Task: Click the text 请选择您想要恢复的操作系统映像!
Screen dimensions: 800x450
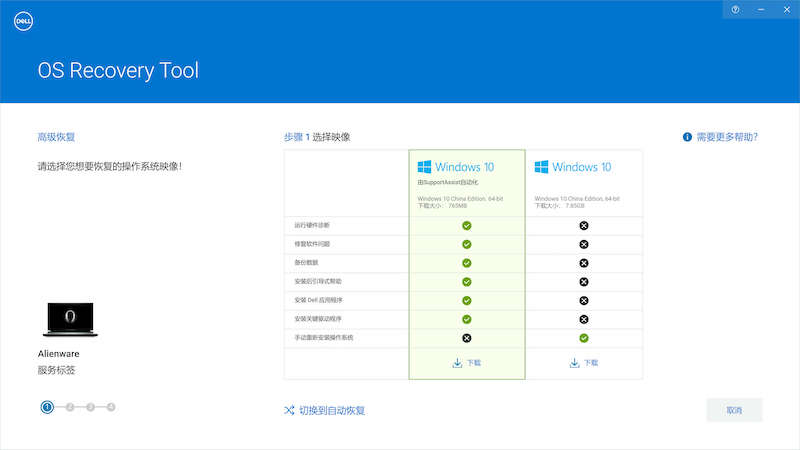Action: click(x=110, y=166)
